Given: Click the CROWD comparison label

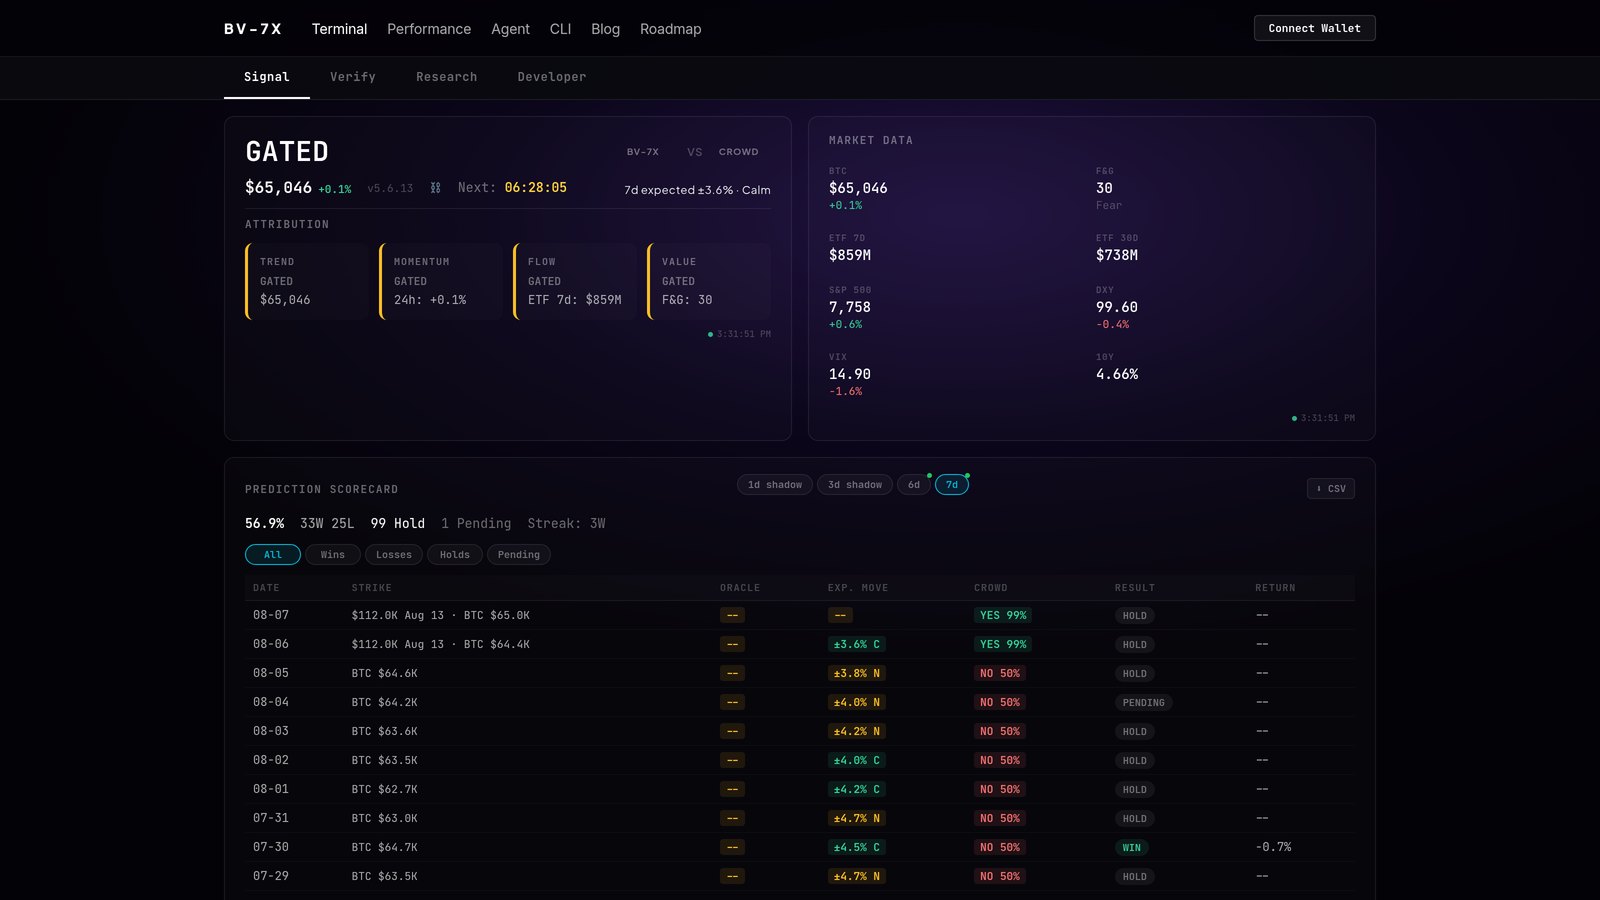Looking at the screenshot, I should pyautogui.click(x=739, y=152).
